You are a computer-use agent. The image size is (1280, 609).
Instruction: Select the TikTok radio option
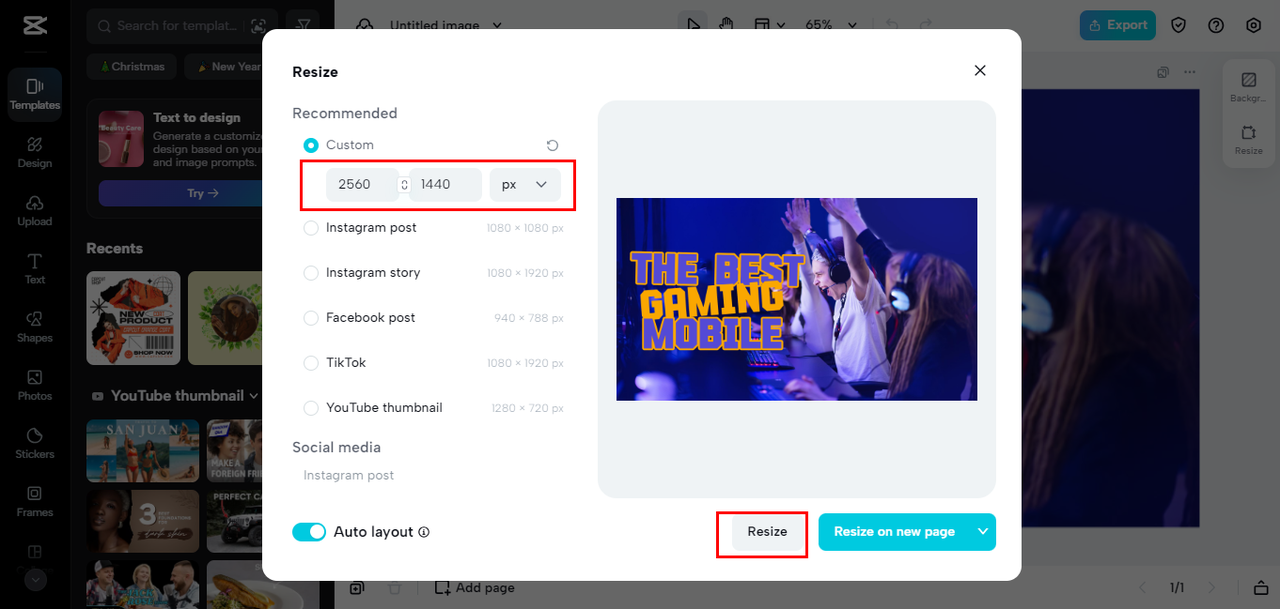311,363
